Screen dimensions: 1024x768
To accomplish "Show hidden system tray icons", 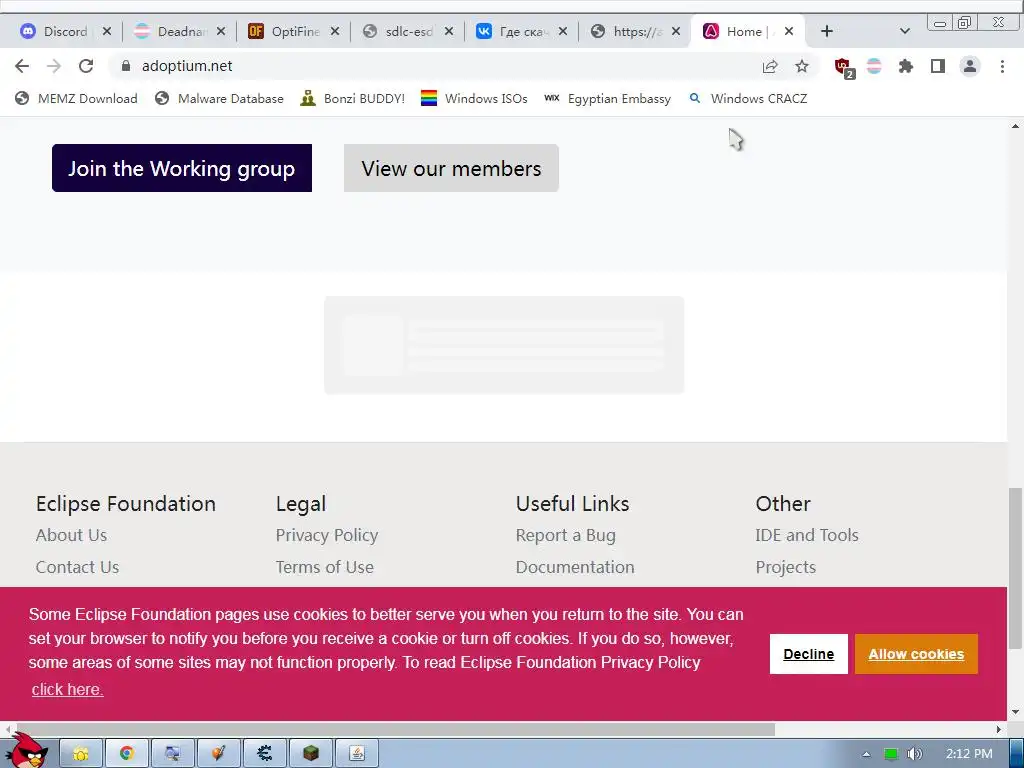I will coord(867,754).
